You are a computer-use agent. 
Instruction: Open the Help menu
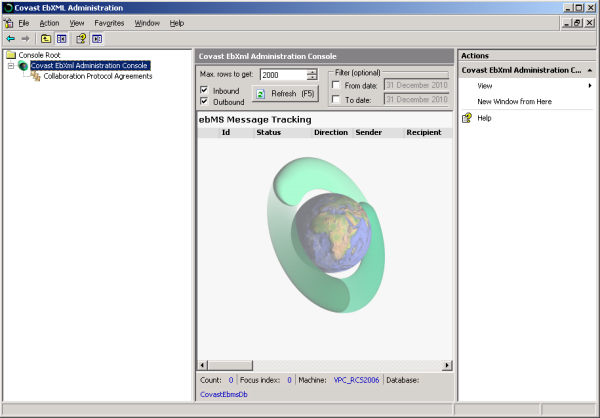(x=177, y=23)
